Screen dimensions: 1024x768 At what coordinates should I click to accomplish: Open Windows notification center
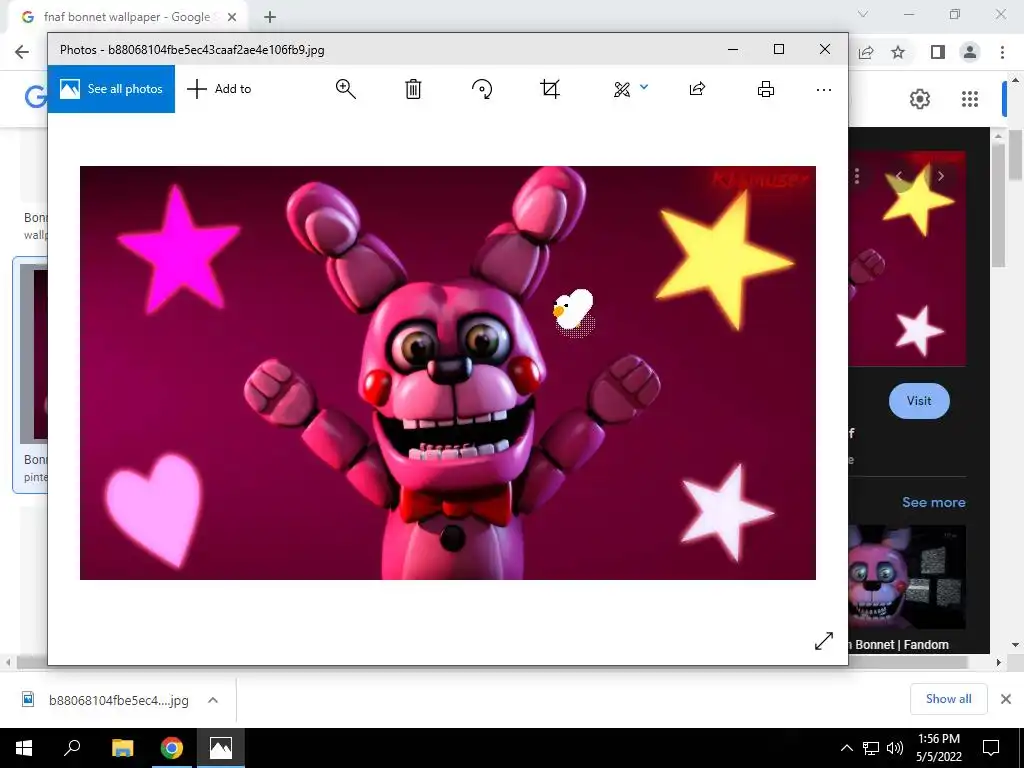point(991,748)
